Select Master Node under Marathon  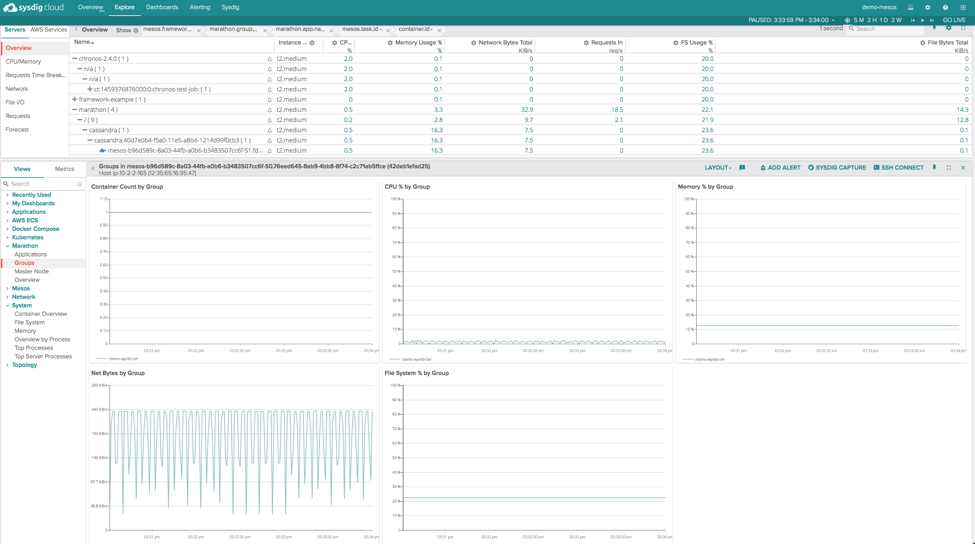tap(31, 272)
